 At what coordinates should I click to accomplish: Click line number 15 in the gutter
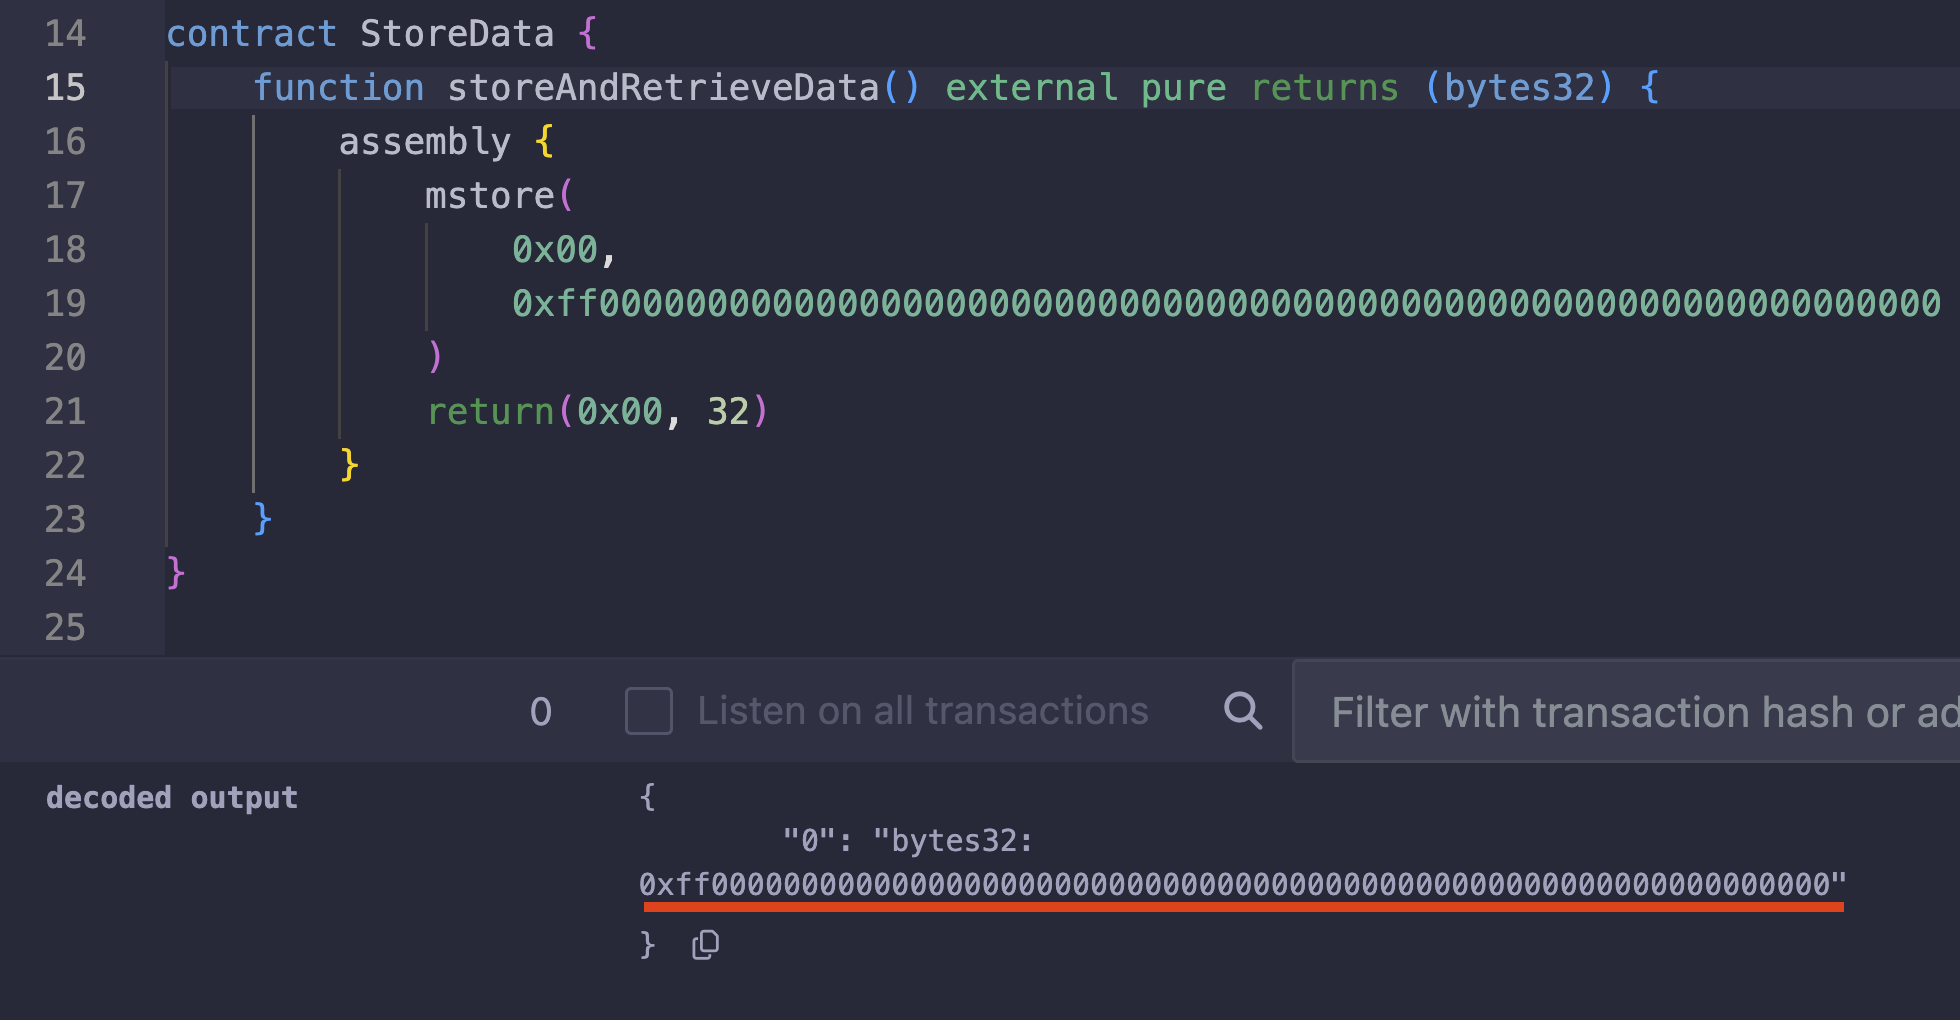tap(64, 87)
